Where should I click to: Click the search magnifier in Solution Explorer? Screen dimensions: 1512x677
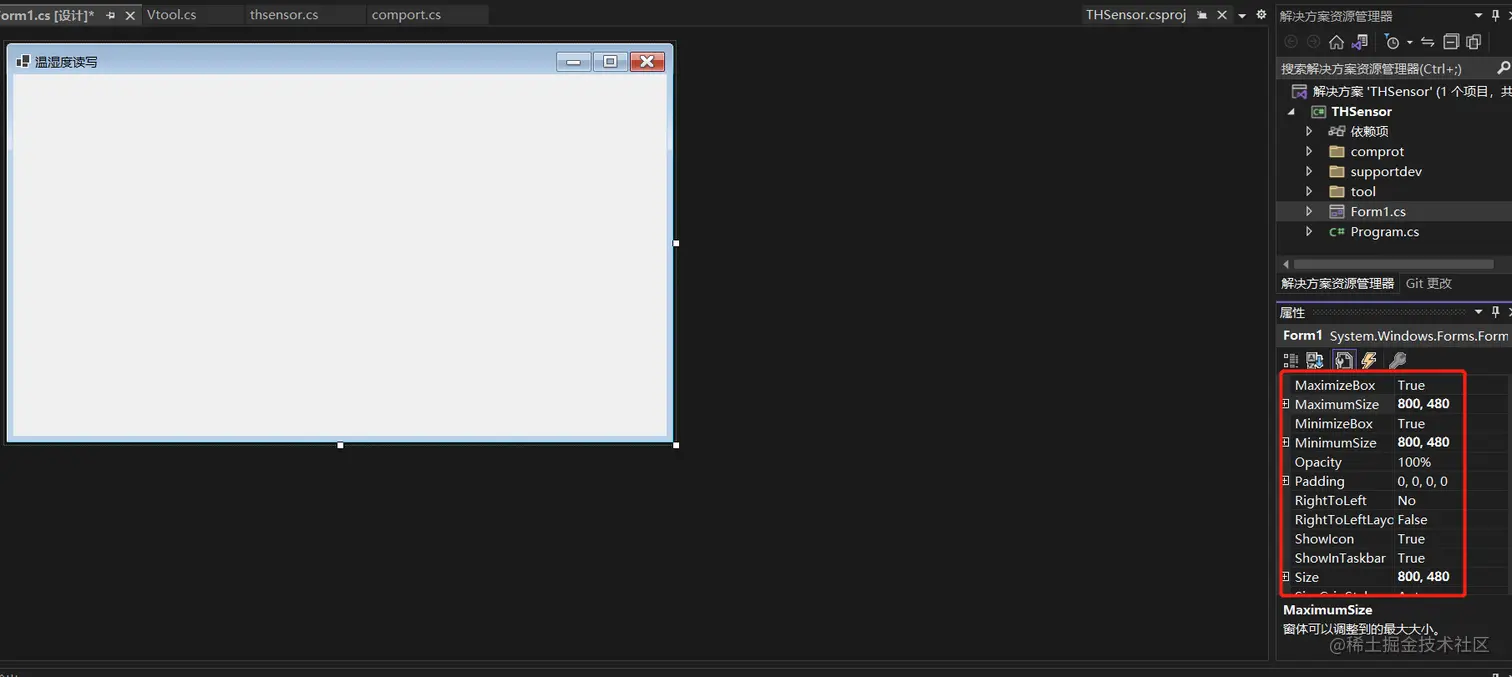[1503, 68]
